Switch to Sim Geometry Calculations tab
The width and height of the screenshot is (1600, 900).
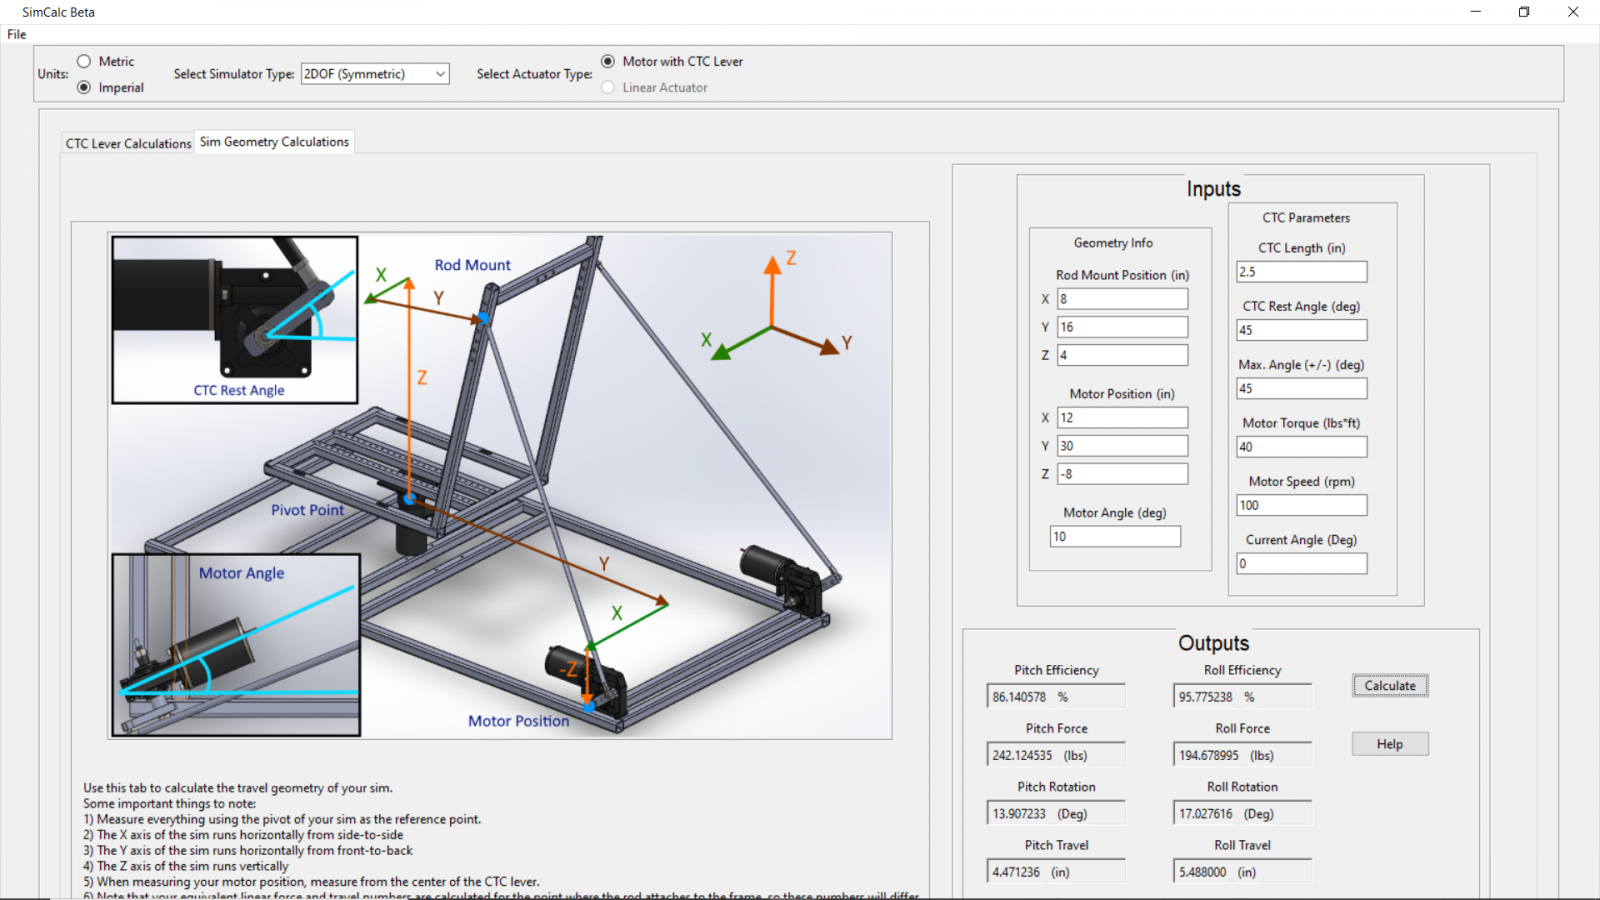click(x=274, y=142)
